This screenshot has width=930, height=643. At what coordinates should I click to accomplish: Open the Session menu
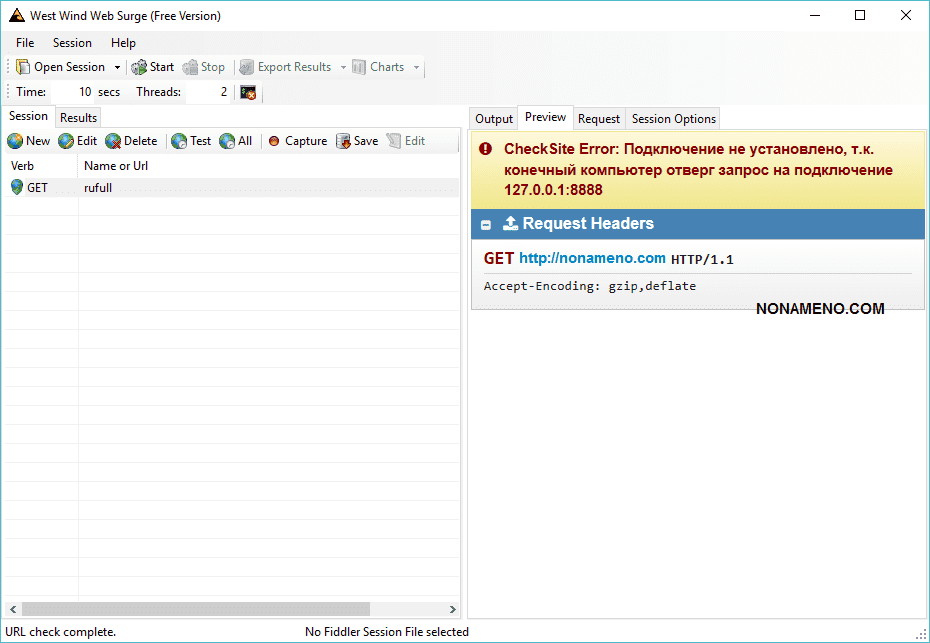pyautogui.click(x=72, y=43)
